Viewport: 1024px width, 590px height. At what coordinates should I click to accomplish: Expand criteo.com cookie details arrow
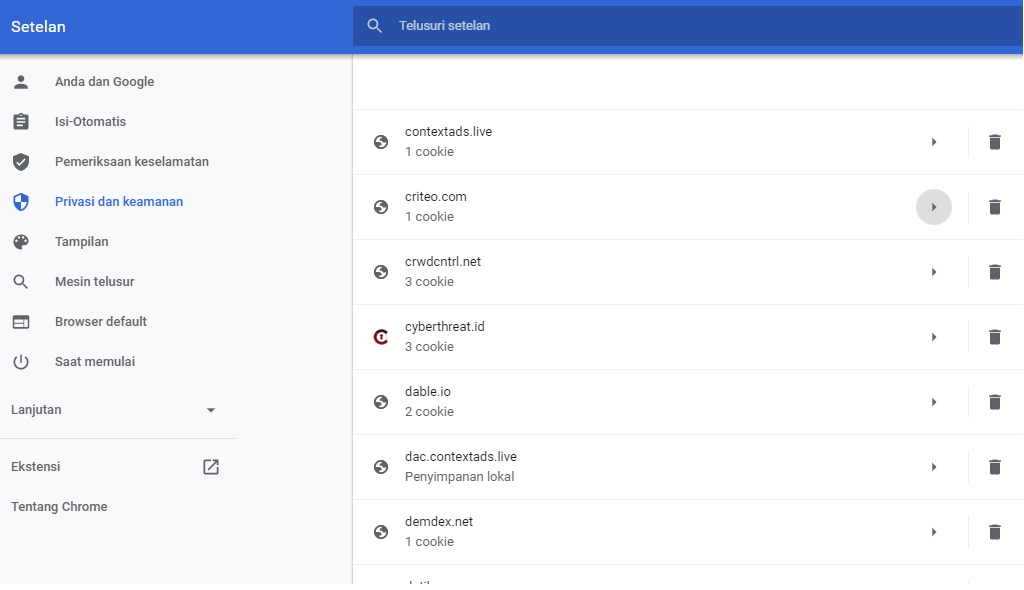934,207
